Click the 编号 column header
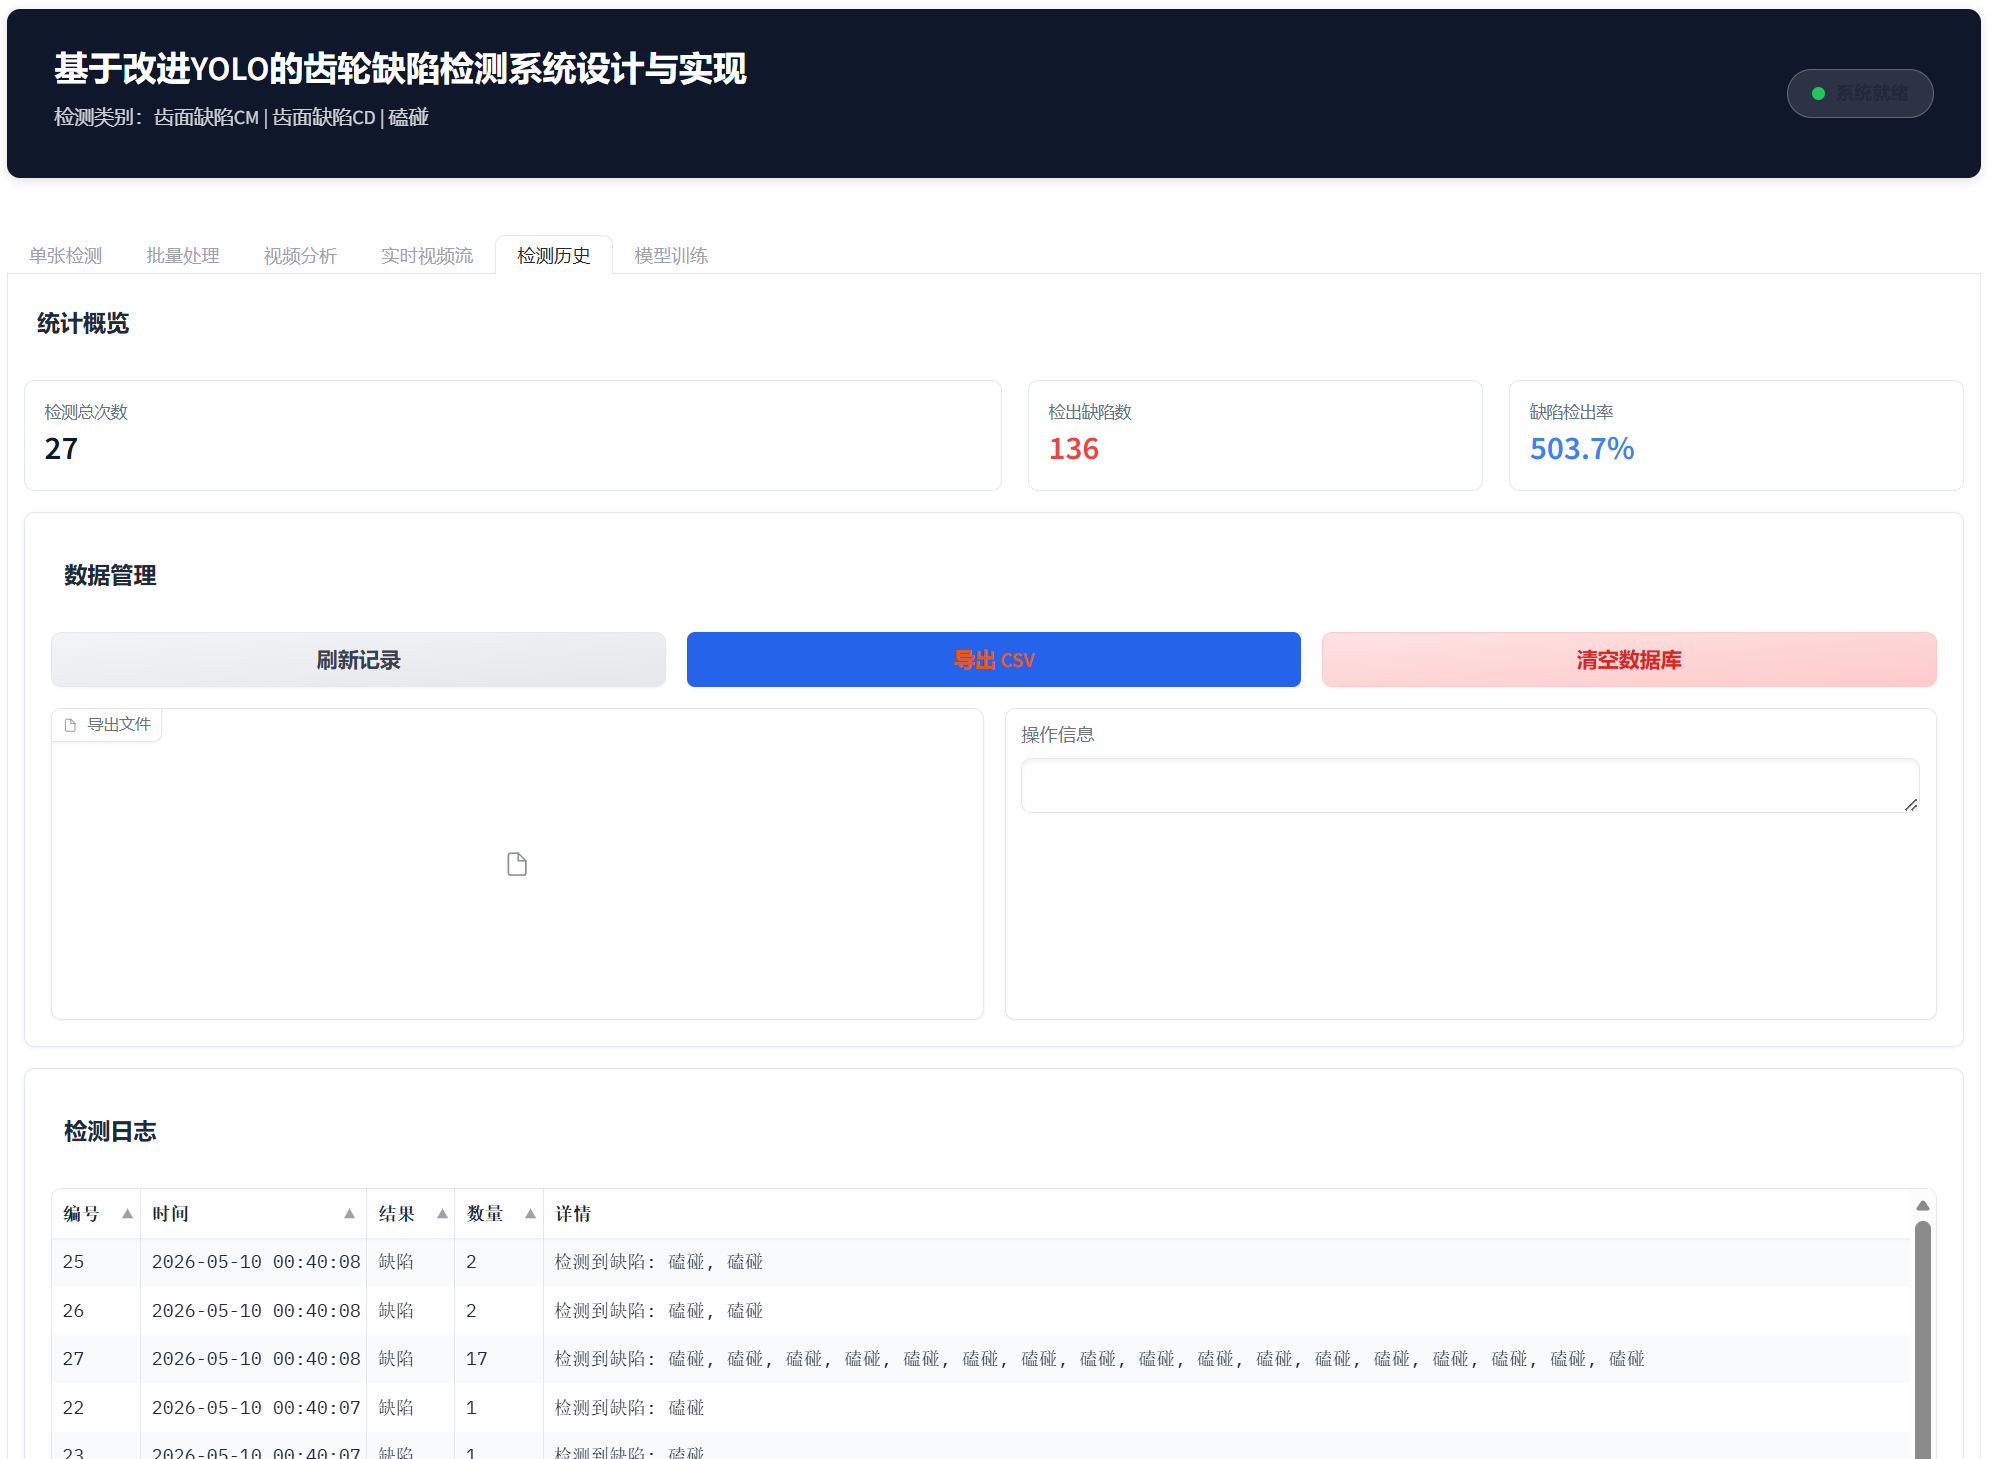 [x=96, y=1214]
